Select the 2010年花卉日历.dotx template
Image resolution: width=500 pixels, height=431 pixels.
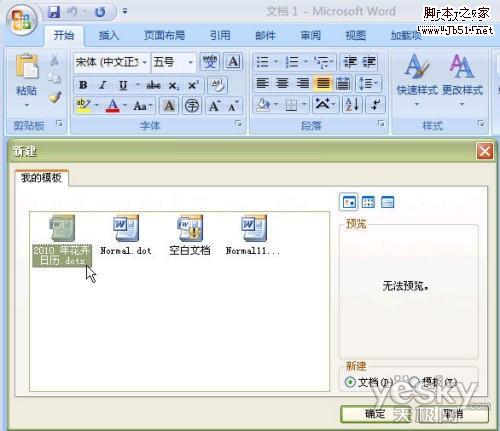(62, 240)
